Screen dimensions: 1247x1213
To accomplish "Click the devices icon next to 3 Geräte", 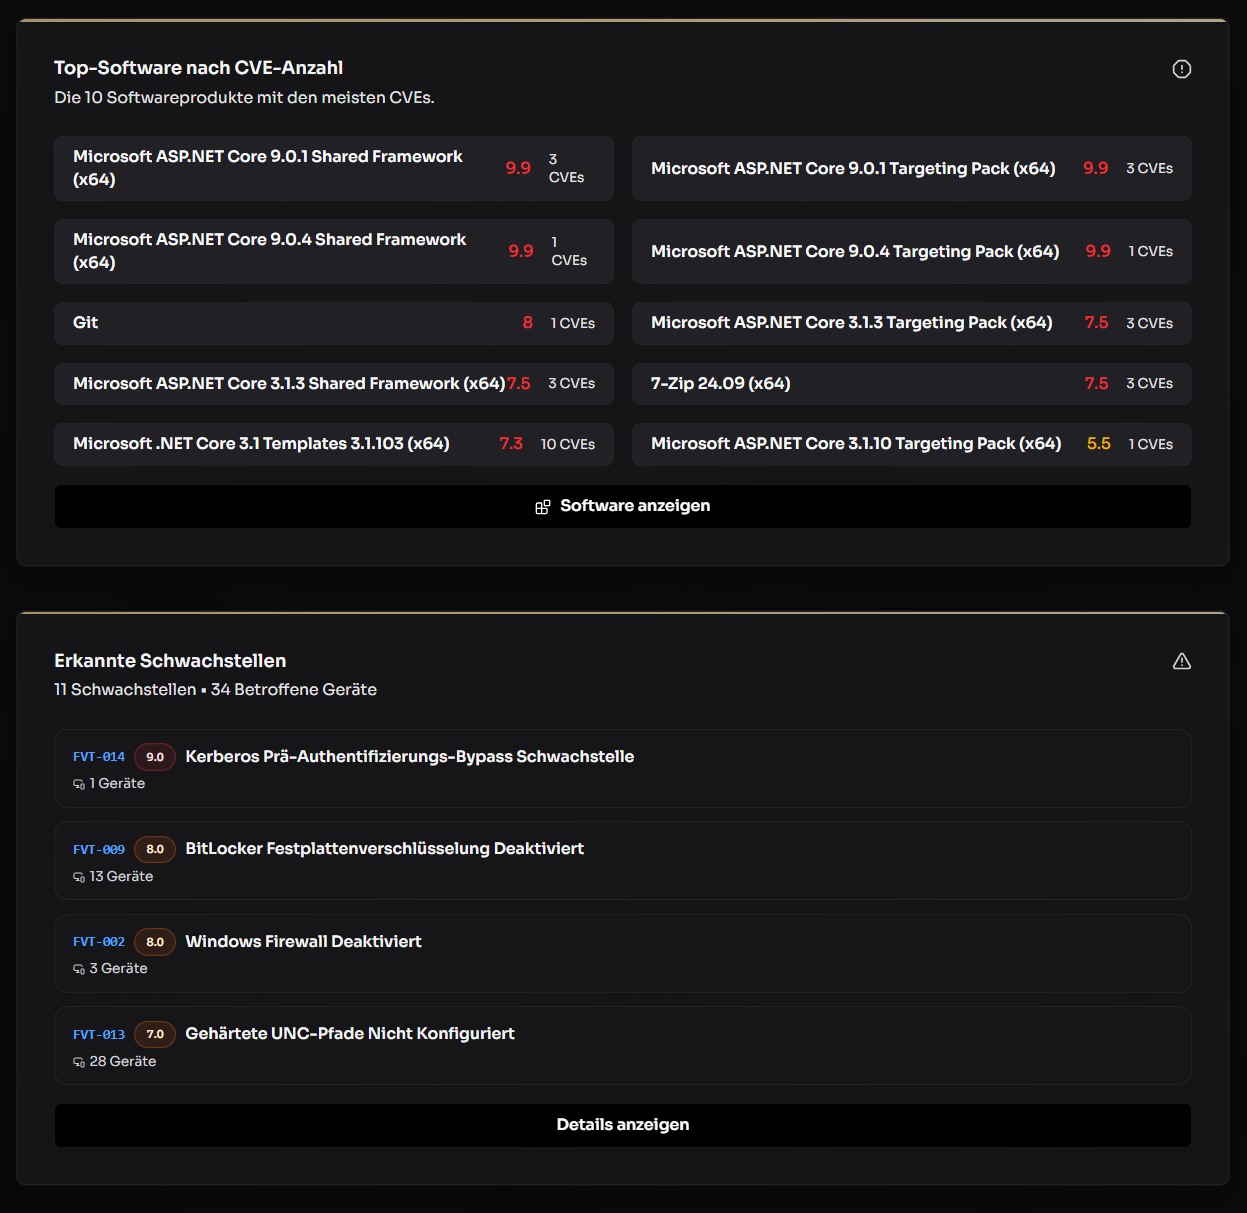I will pos(79,969).
